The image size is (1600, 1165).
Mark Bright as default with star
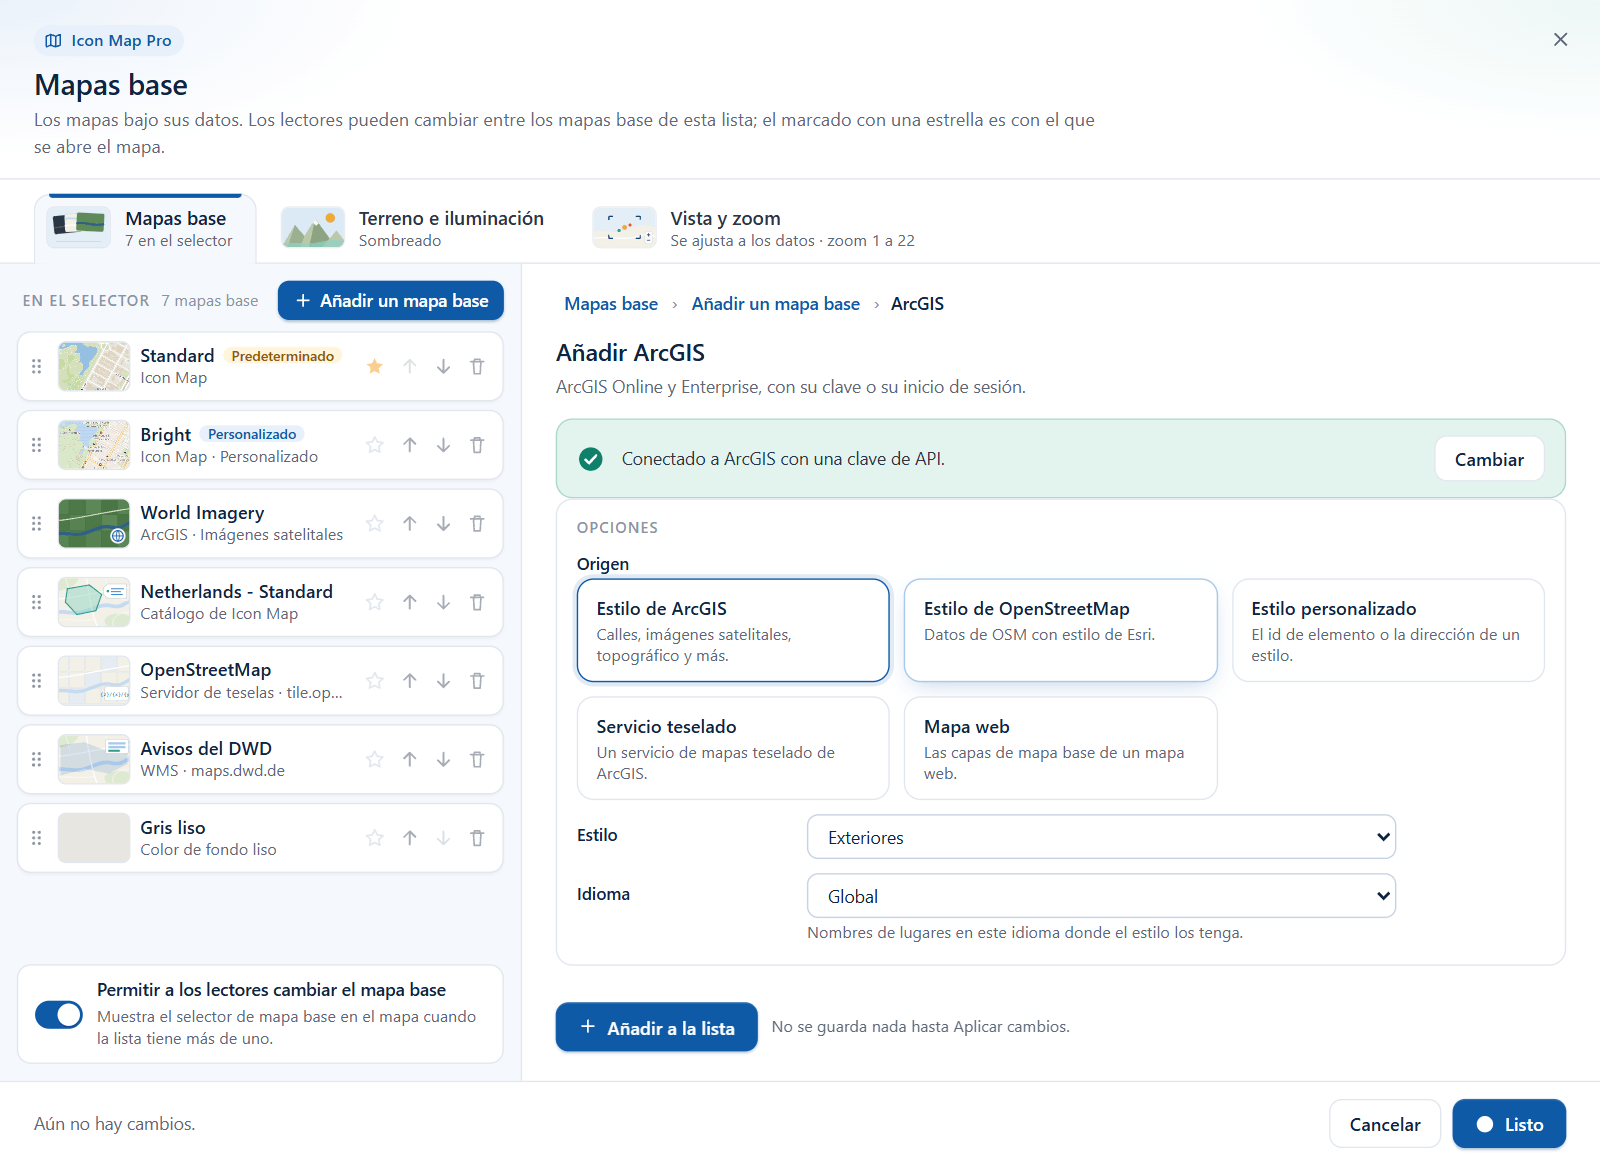point(375,445)
